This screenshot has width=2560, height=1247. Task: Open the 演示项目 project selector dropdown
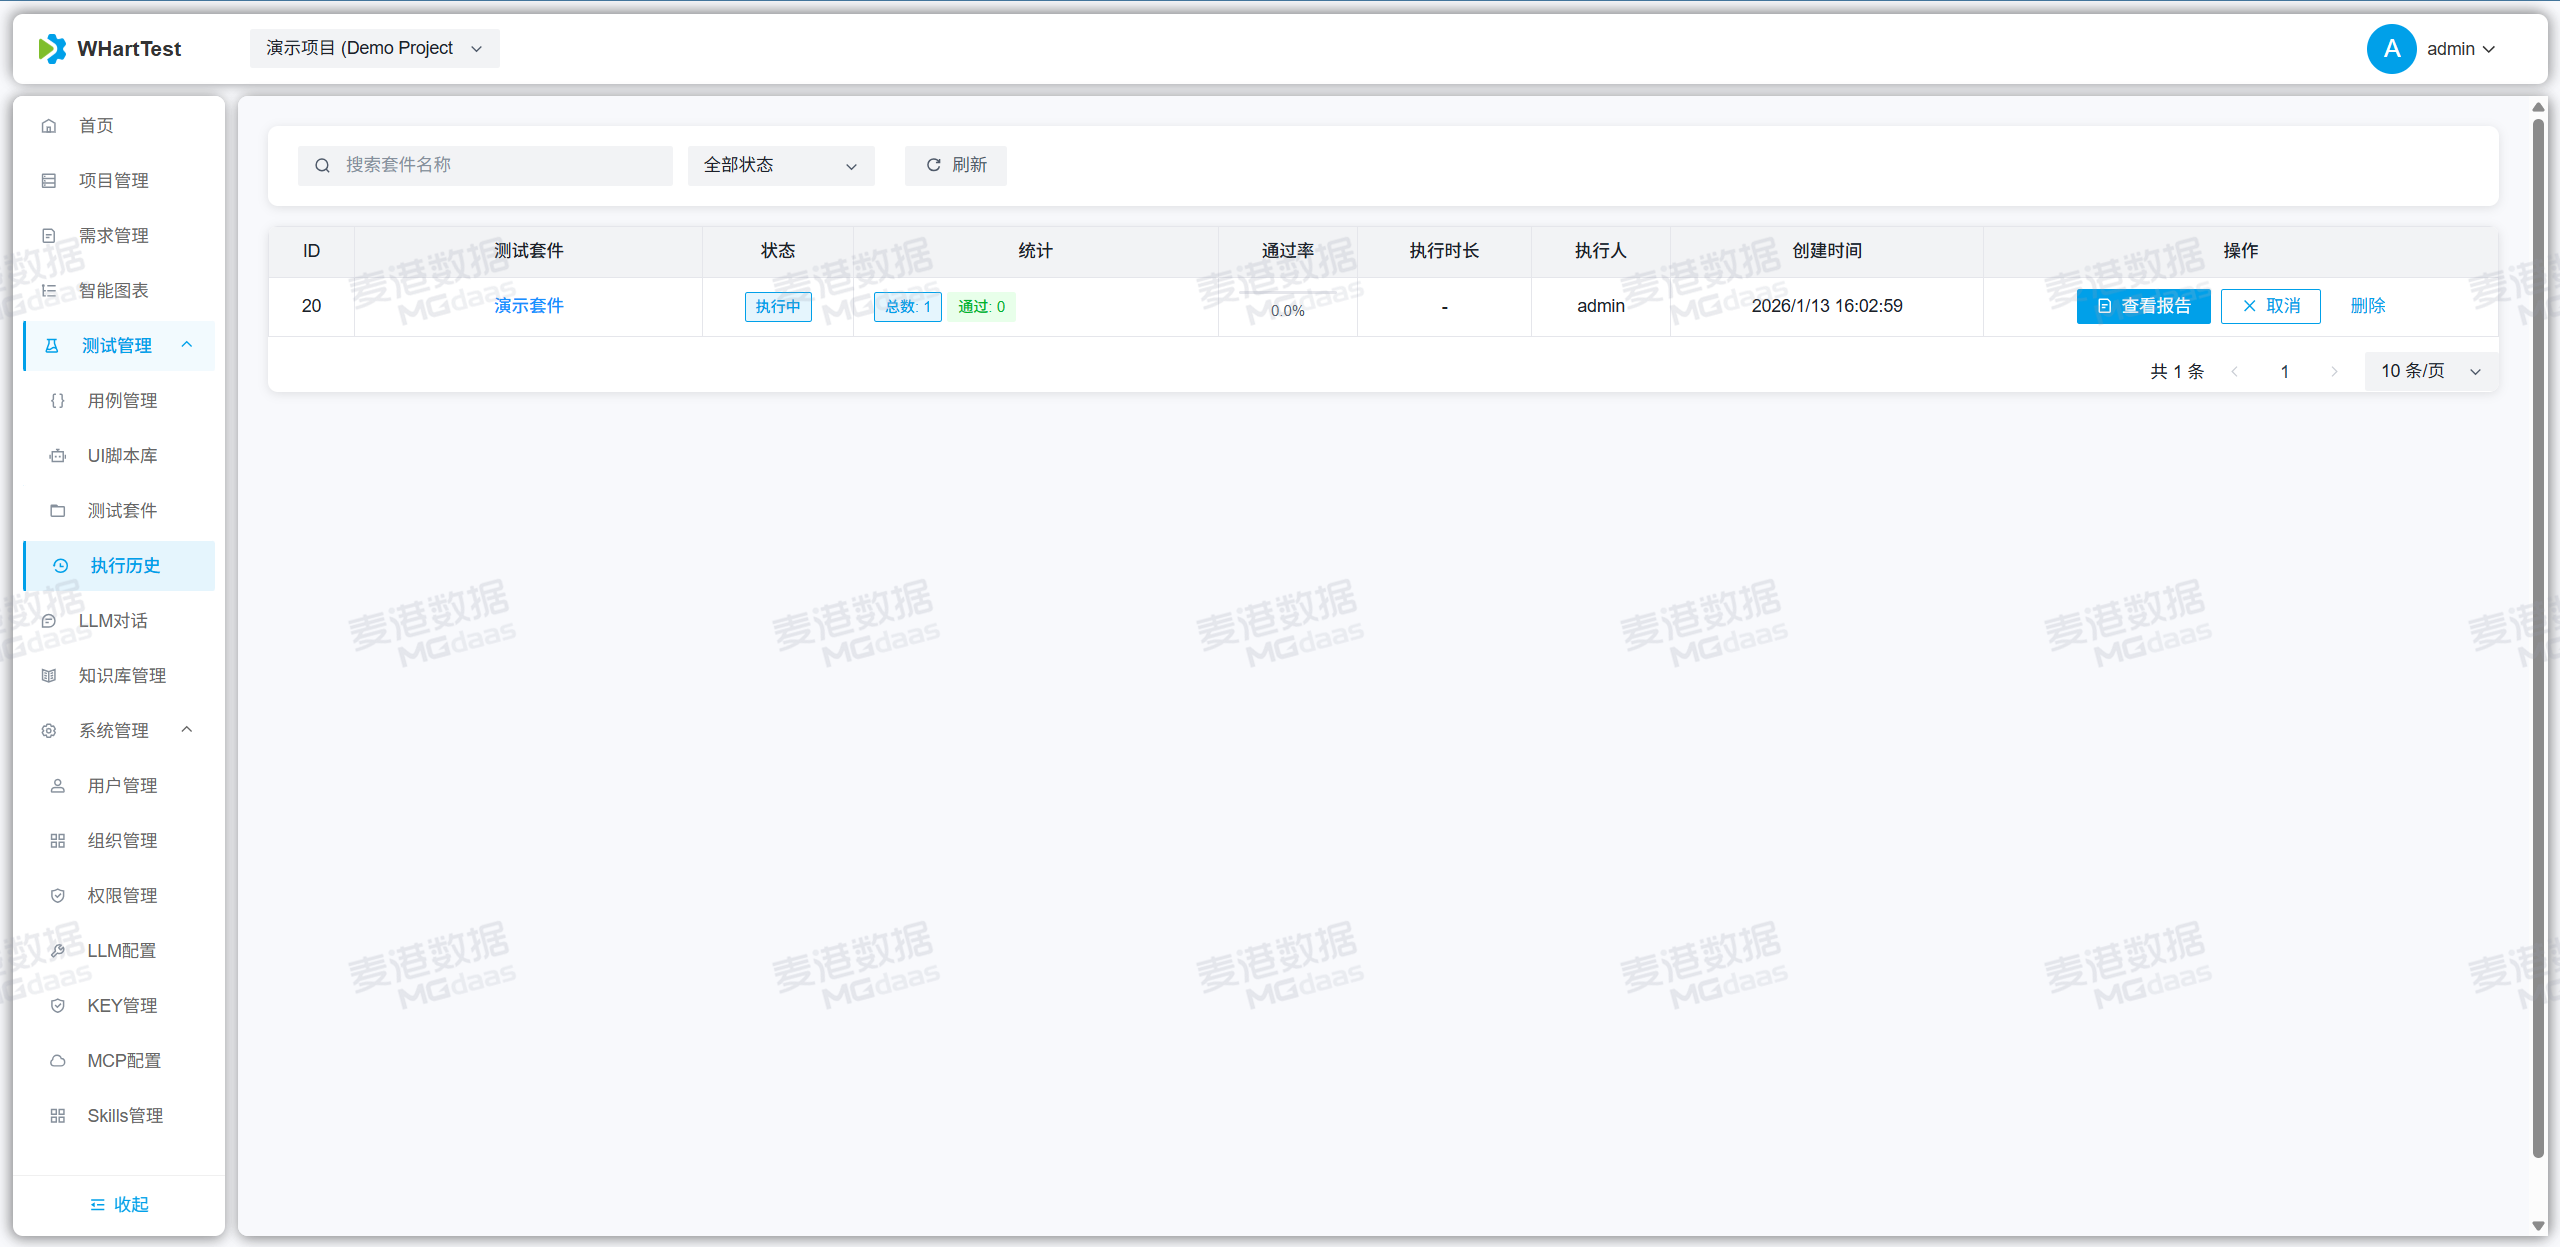click(x=374, y=48)
